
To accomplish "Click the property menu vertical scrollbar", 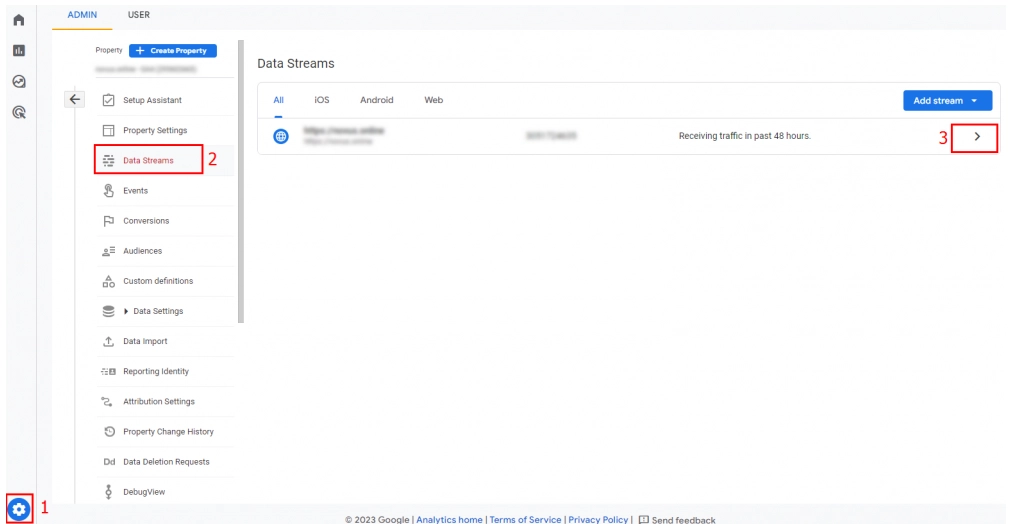I will (241, 181).
